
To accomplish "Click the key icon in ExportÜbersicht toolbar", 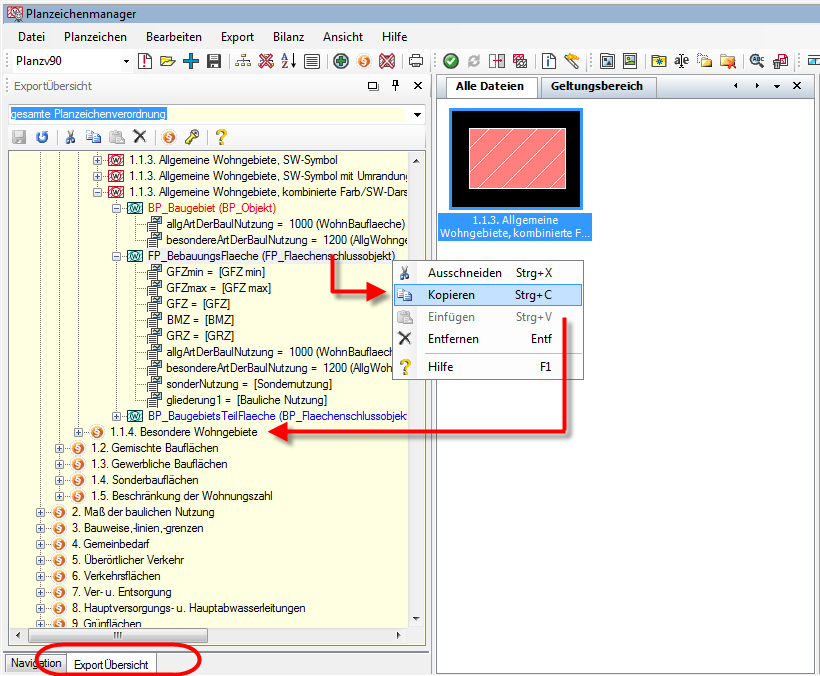I will click(191, 137).
